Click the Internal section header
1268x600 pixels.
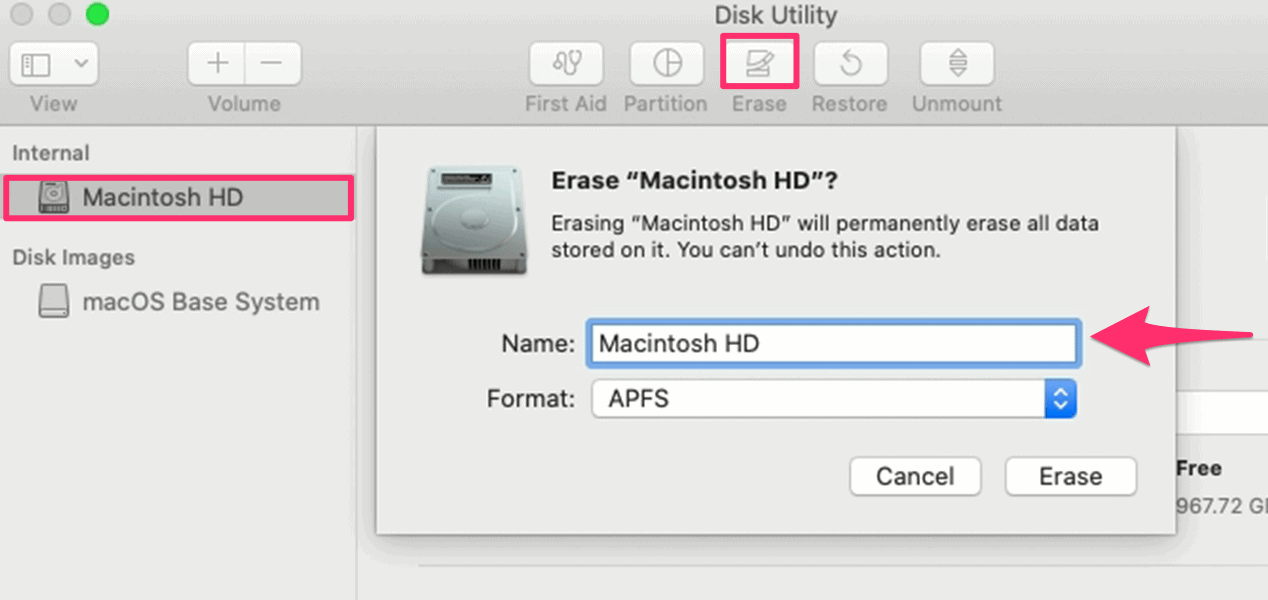click(x=50, y=153)
